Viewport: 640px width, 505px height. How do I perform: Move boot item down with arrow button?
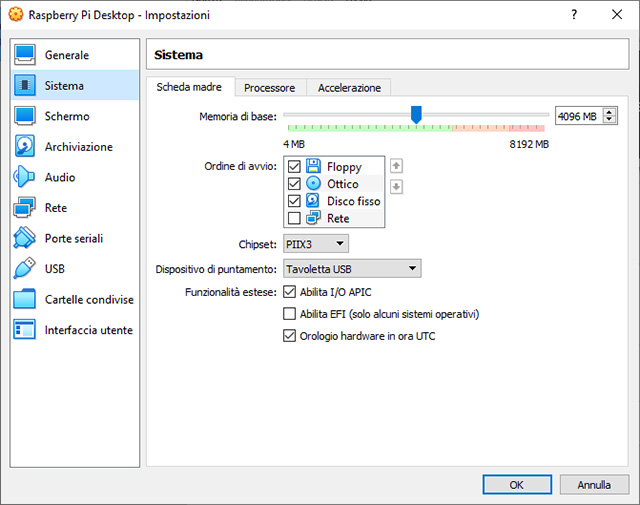click(396, 186)
